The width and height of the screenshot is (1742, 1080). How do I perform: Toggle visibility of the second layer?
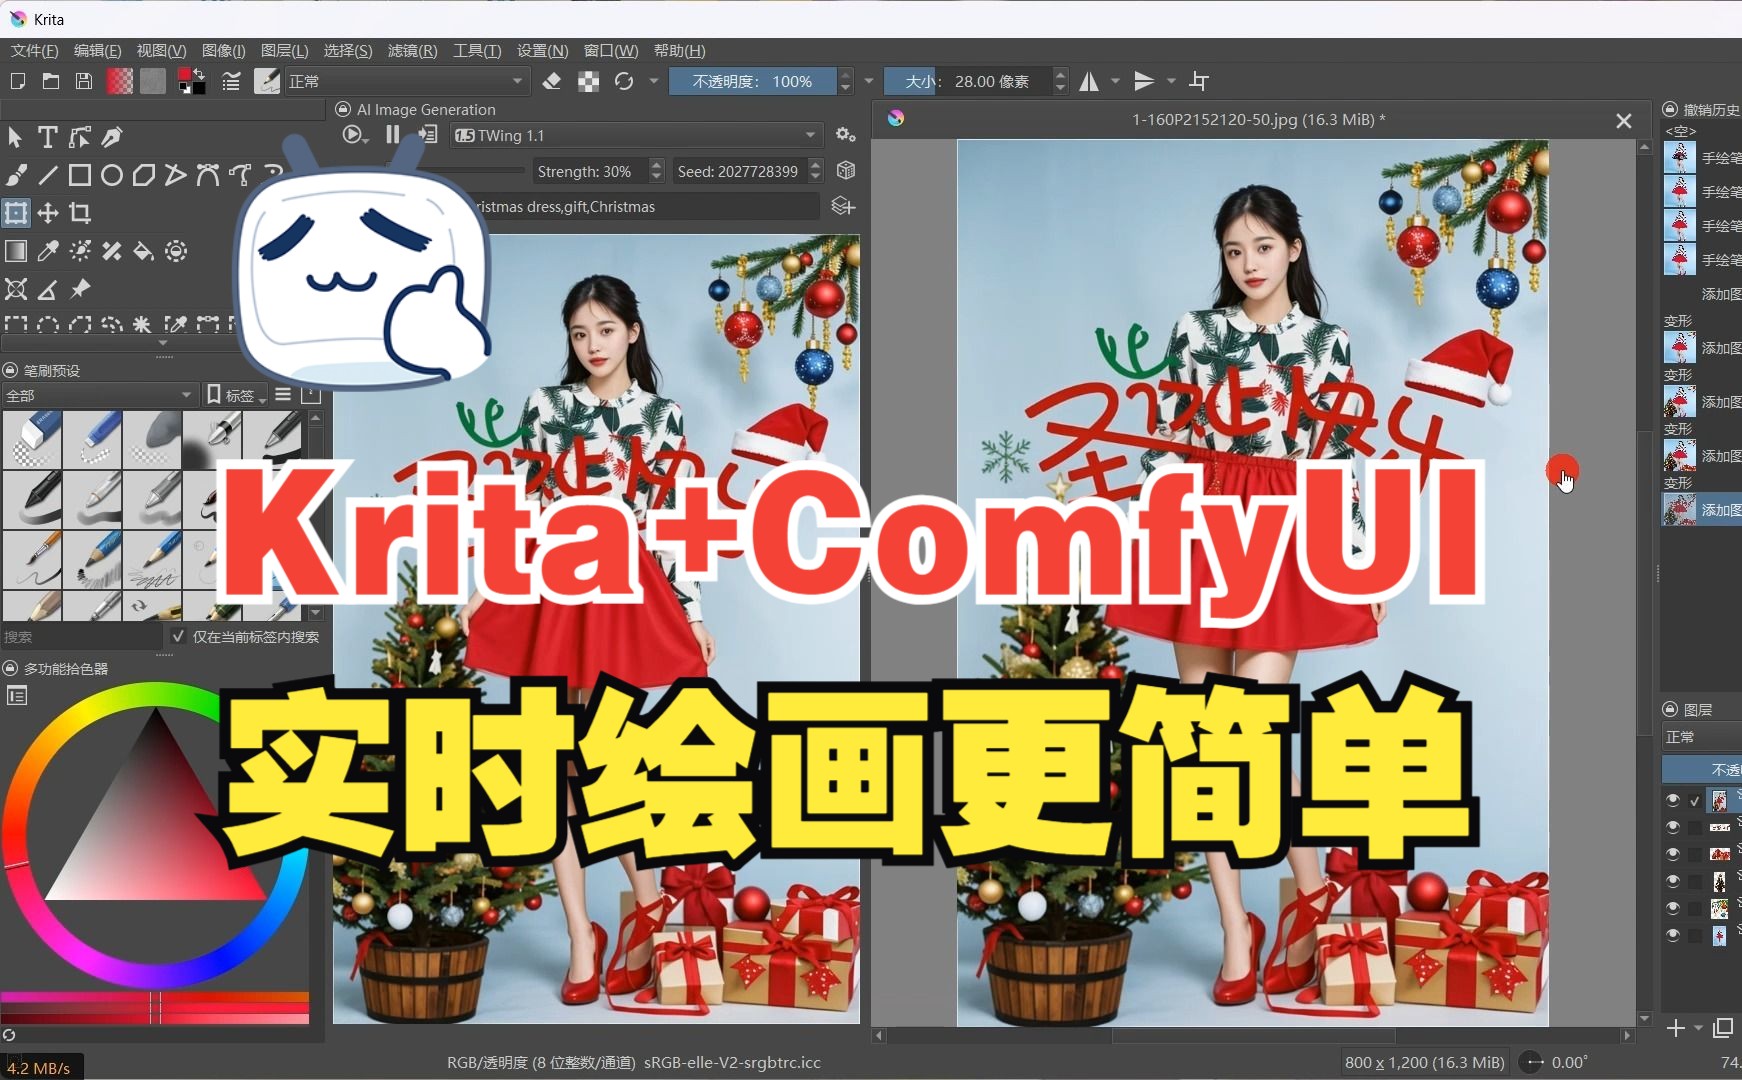(1673, 827)
